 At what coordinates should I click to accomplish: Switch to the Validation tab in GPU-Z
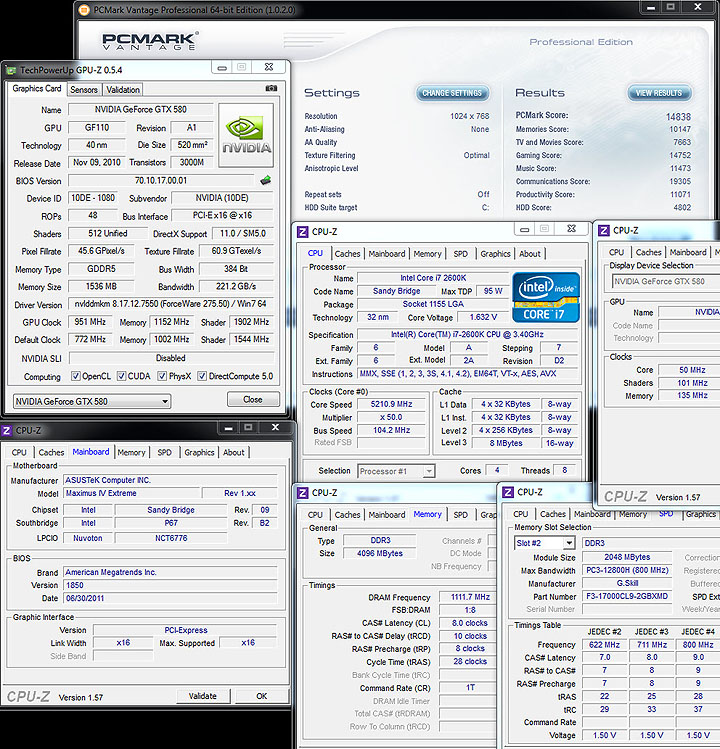point(123,90)
